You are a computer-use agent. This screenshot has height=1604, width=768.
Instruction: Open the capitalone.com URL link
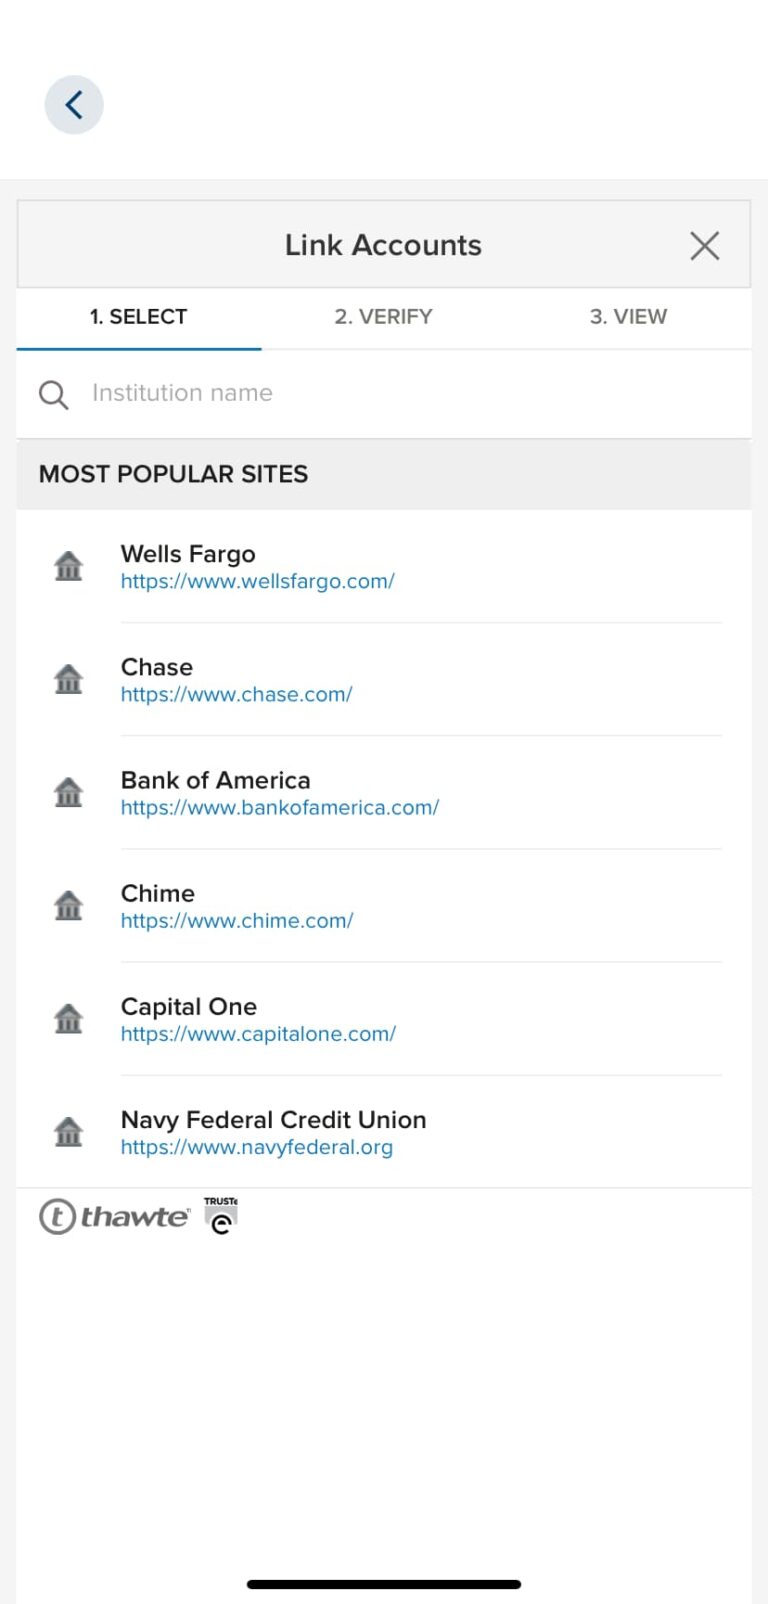[258, 1034]
